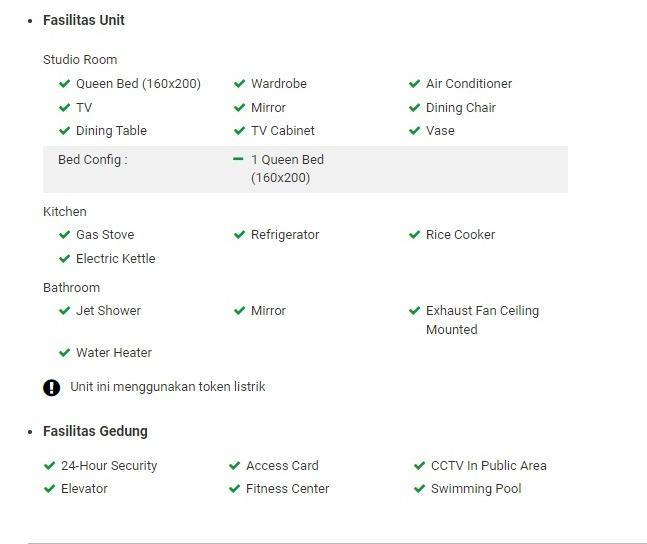Click the Bathroom section label
Screen dimensions: 647x544
point(71,288)
